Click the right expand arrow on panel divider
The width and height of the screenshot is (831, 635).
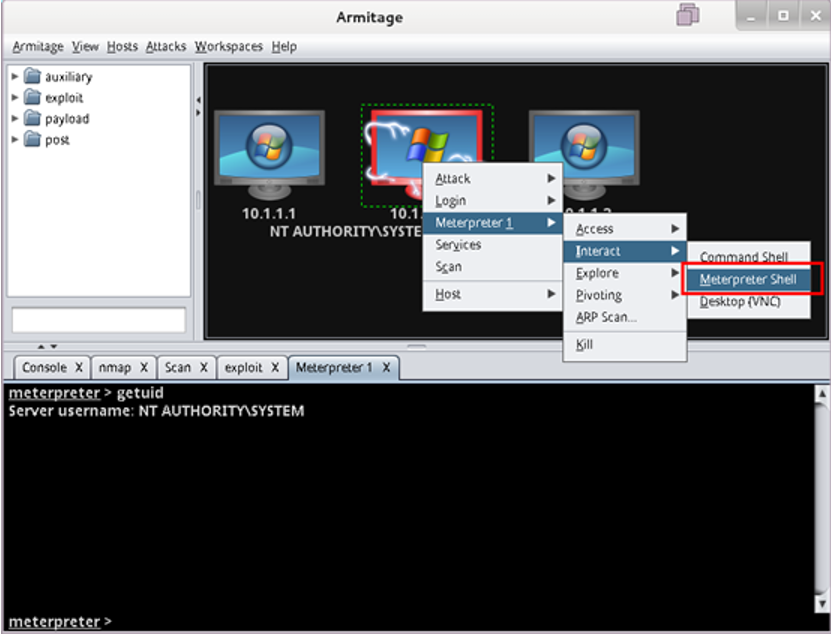click(x=198, y=112)
